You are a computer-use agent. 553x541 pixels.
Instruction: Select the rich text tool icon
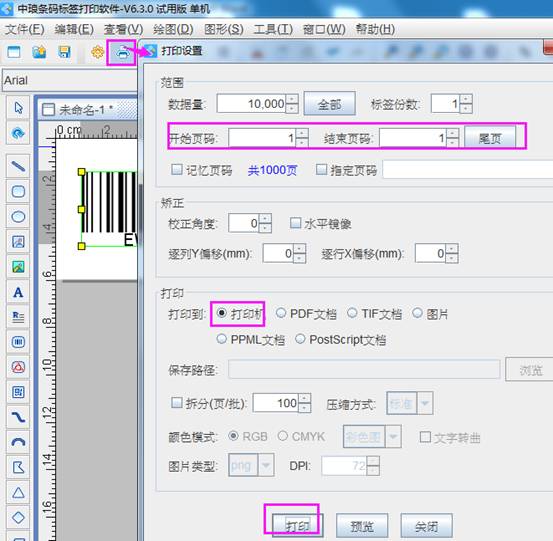click(18, 317)
